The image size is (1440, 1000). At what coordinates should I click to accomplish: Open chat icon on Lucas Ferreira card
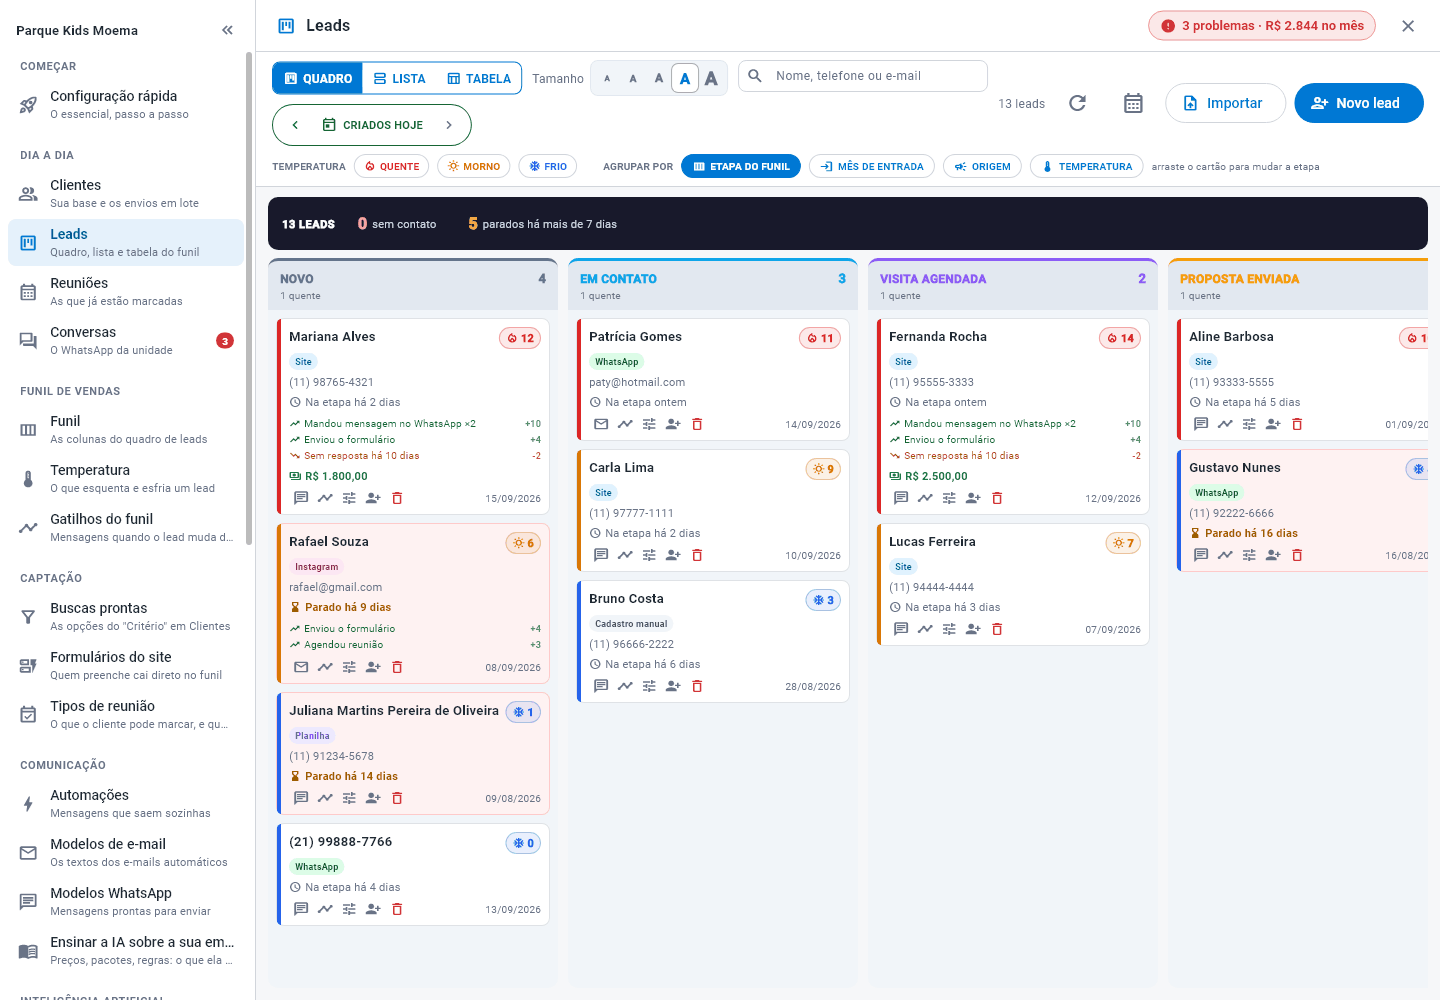click(901, 629)
